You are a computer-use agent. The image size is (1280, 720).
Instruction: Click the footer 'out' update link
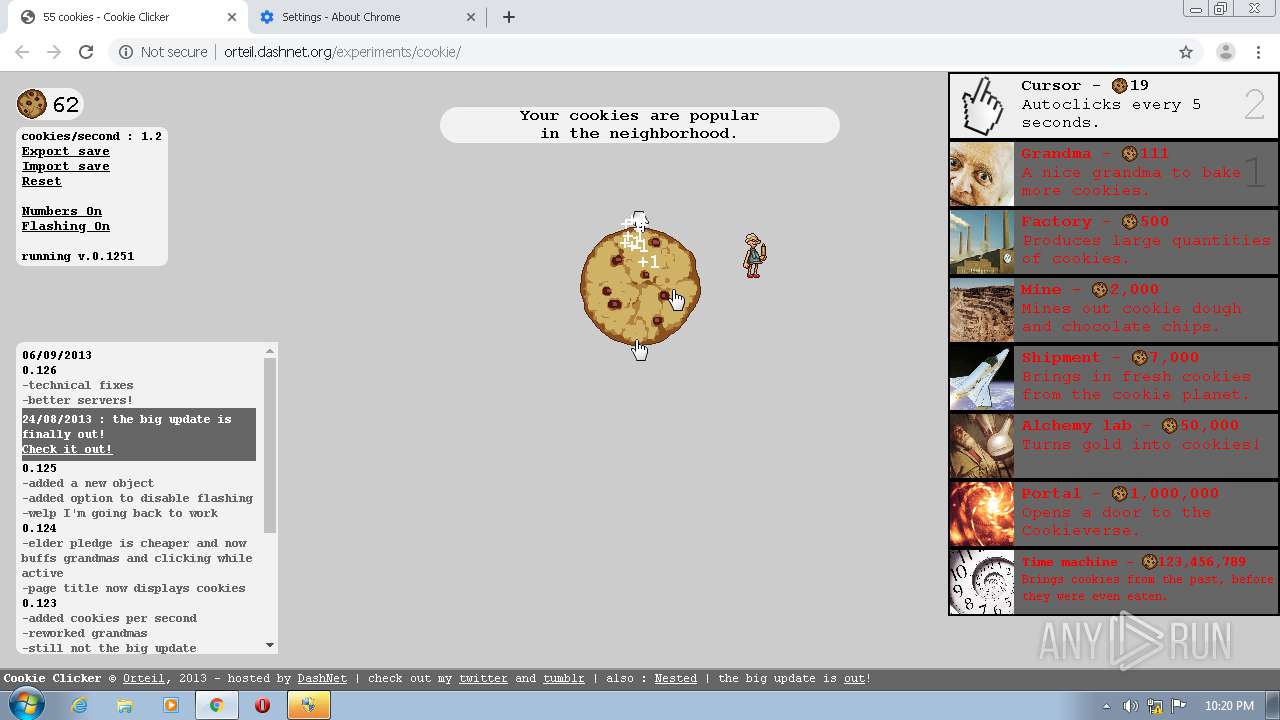click(854, 678)
